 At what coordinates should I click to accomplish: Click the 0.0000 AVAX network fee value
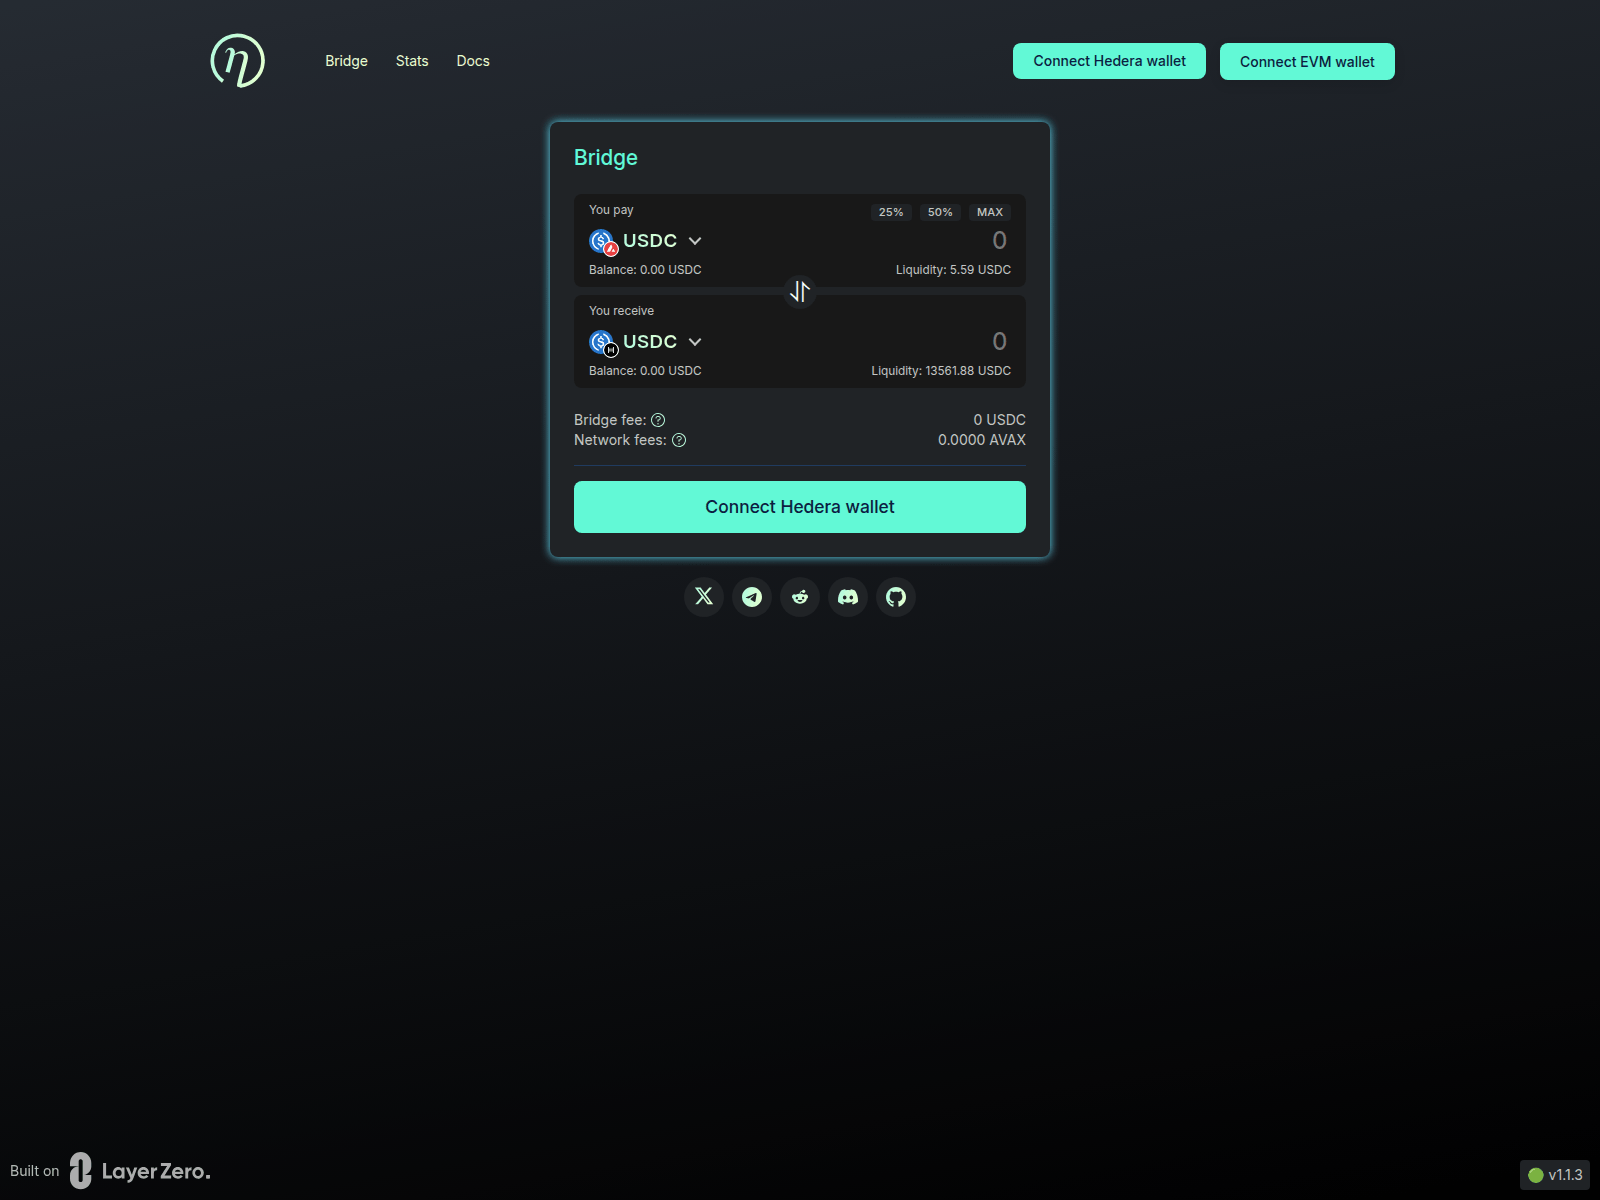[x=982, y=440]
